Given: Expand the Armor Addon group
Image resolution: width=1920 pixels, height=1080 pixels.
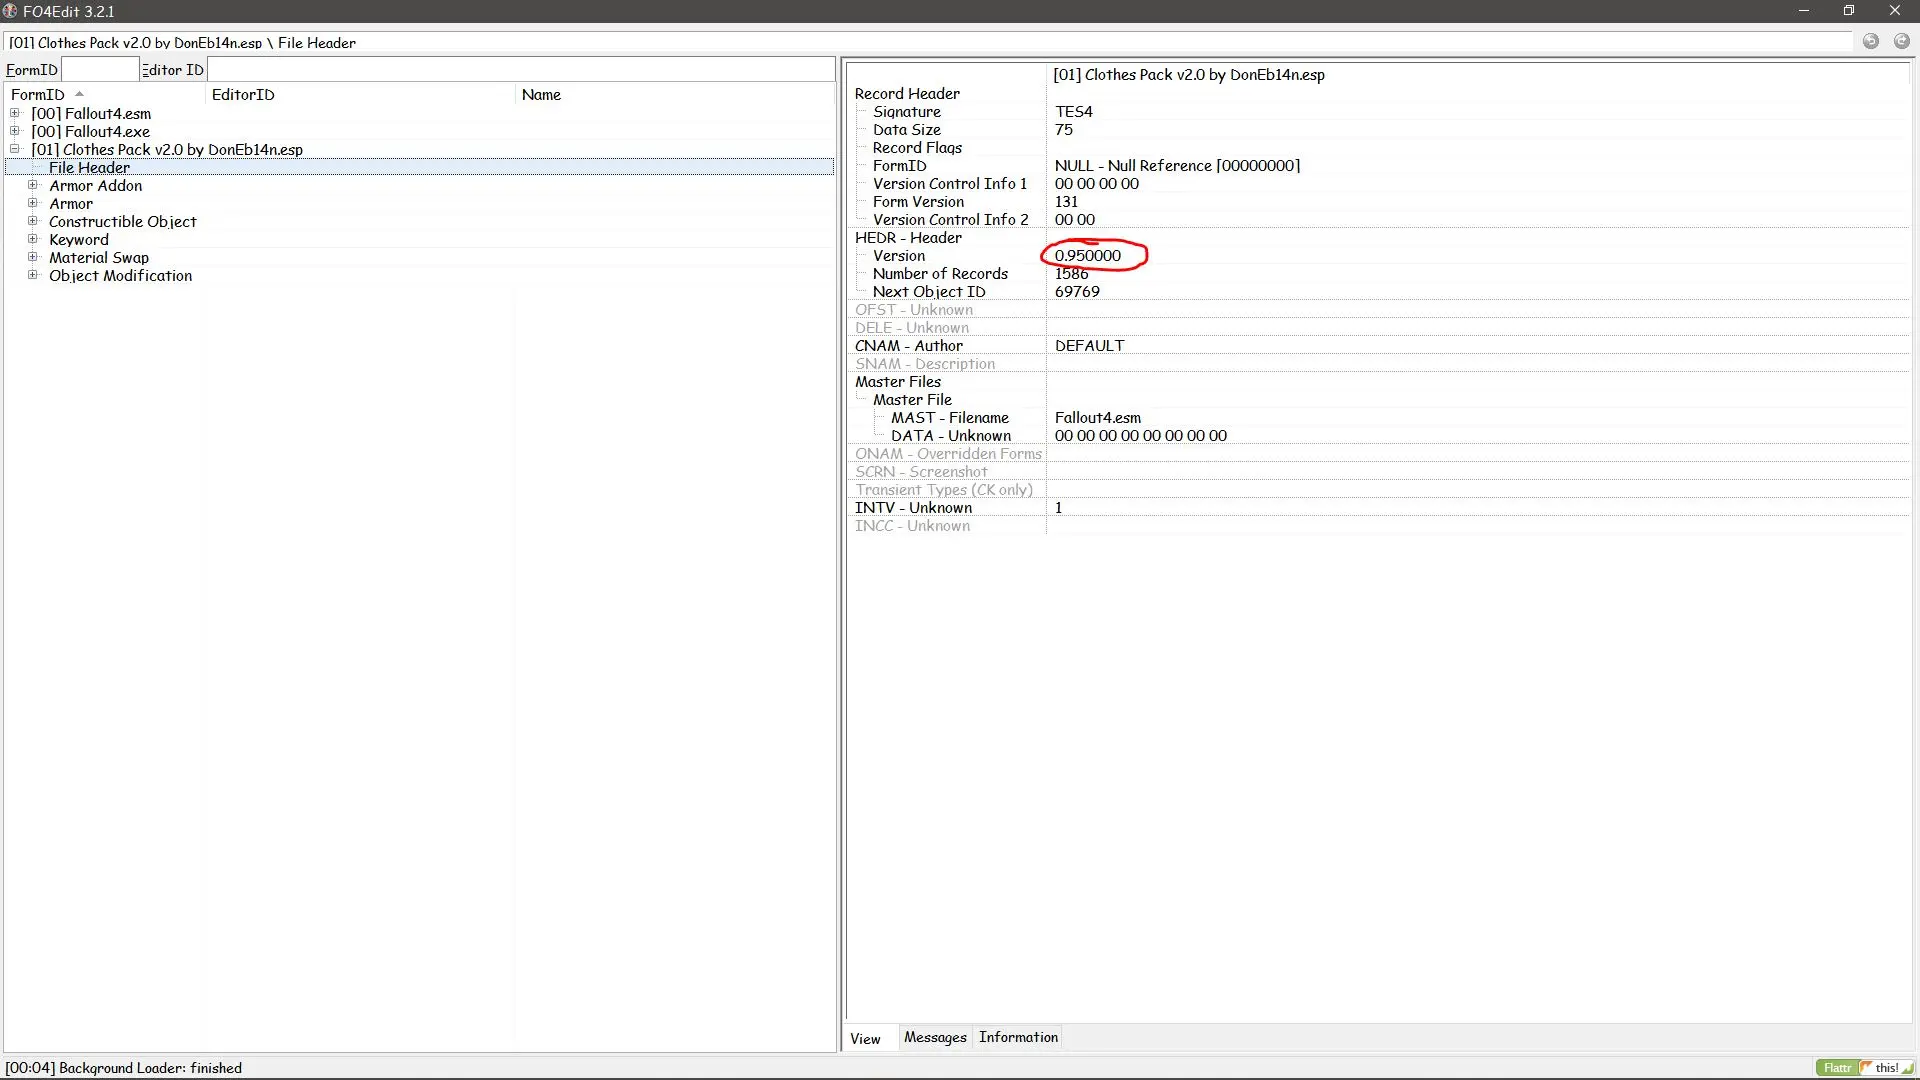Looking at the screenshot, I should point(33,185).
